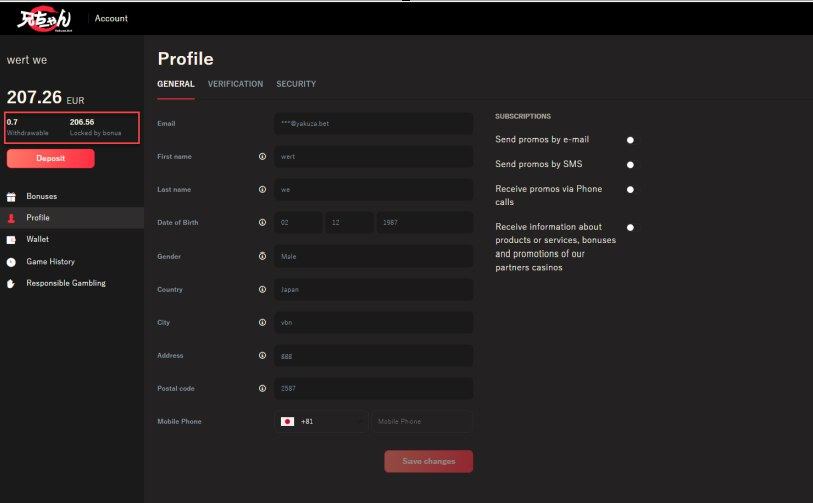The image size is (813, 503).
Task: Toggle Send promos by e-mail
Action: point(630,140)
